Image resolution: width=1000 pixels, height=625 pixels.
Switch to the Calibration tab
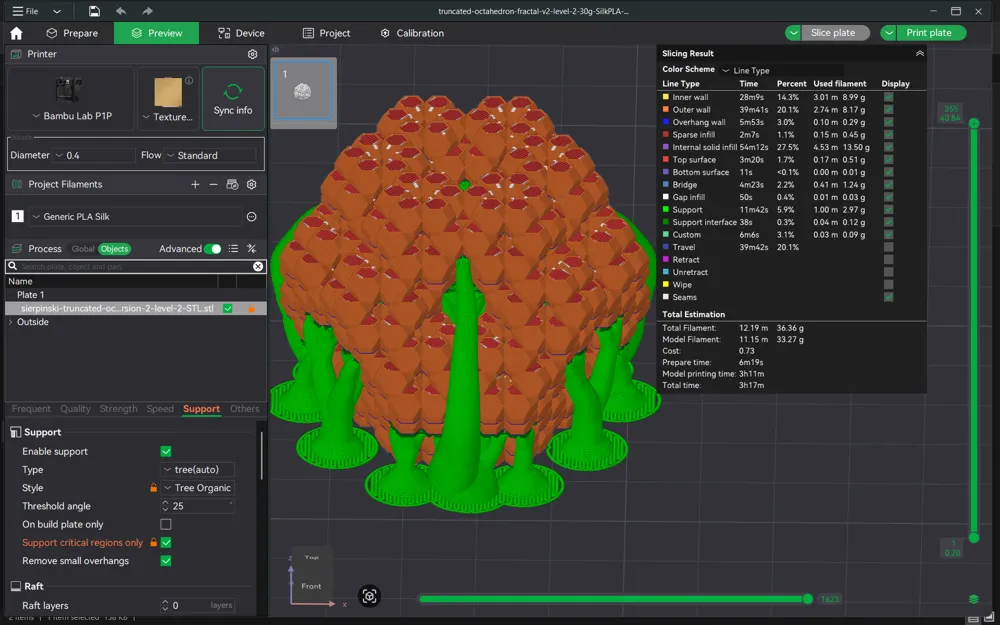[412, 33]
